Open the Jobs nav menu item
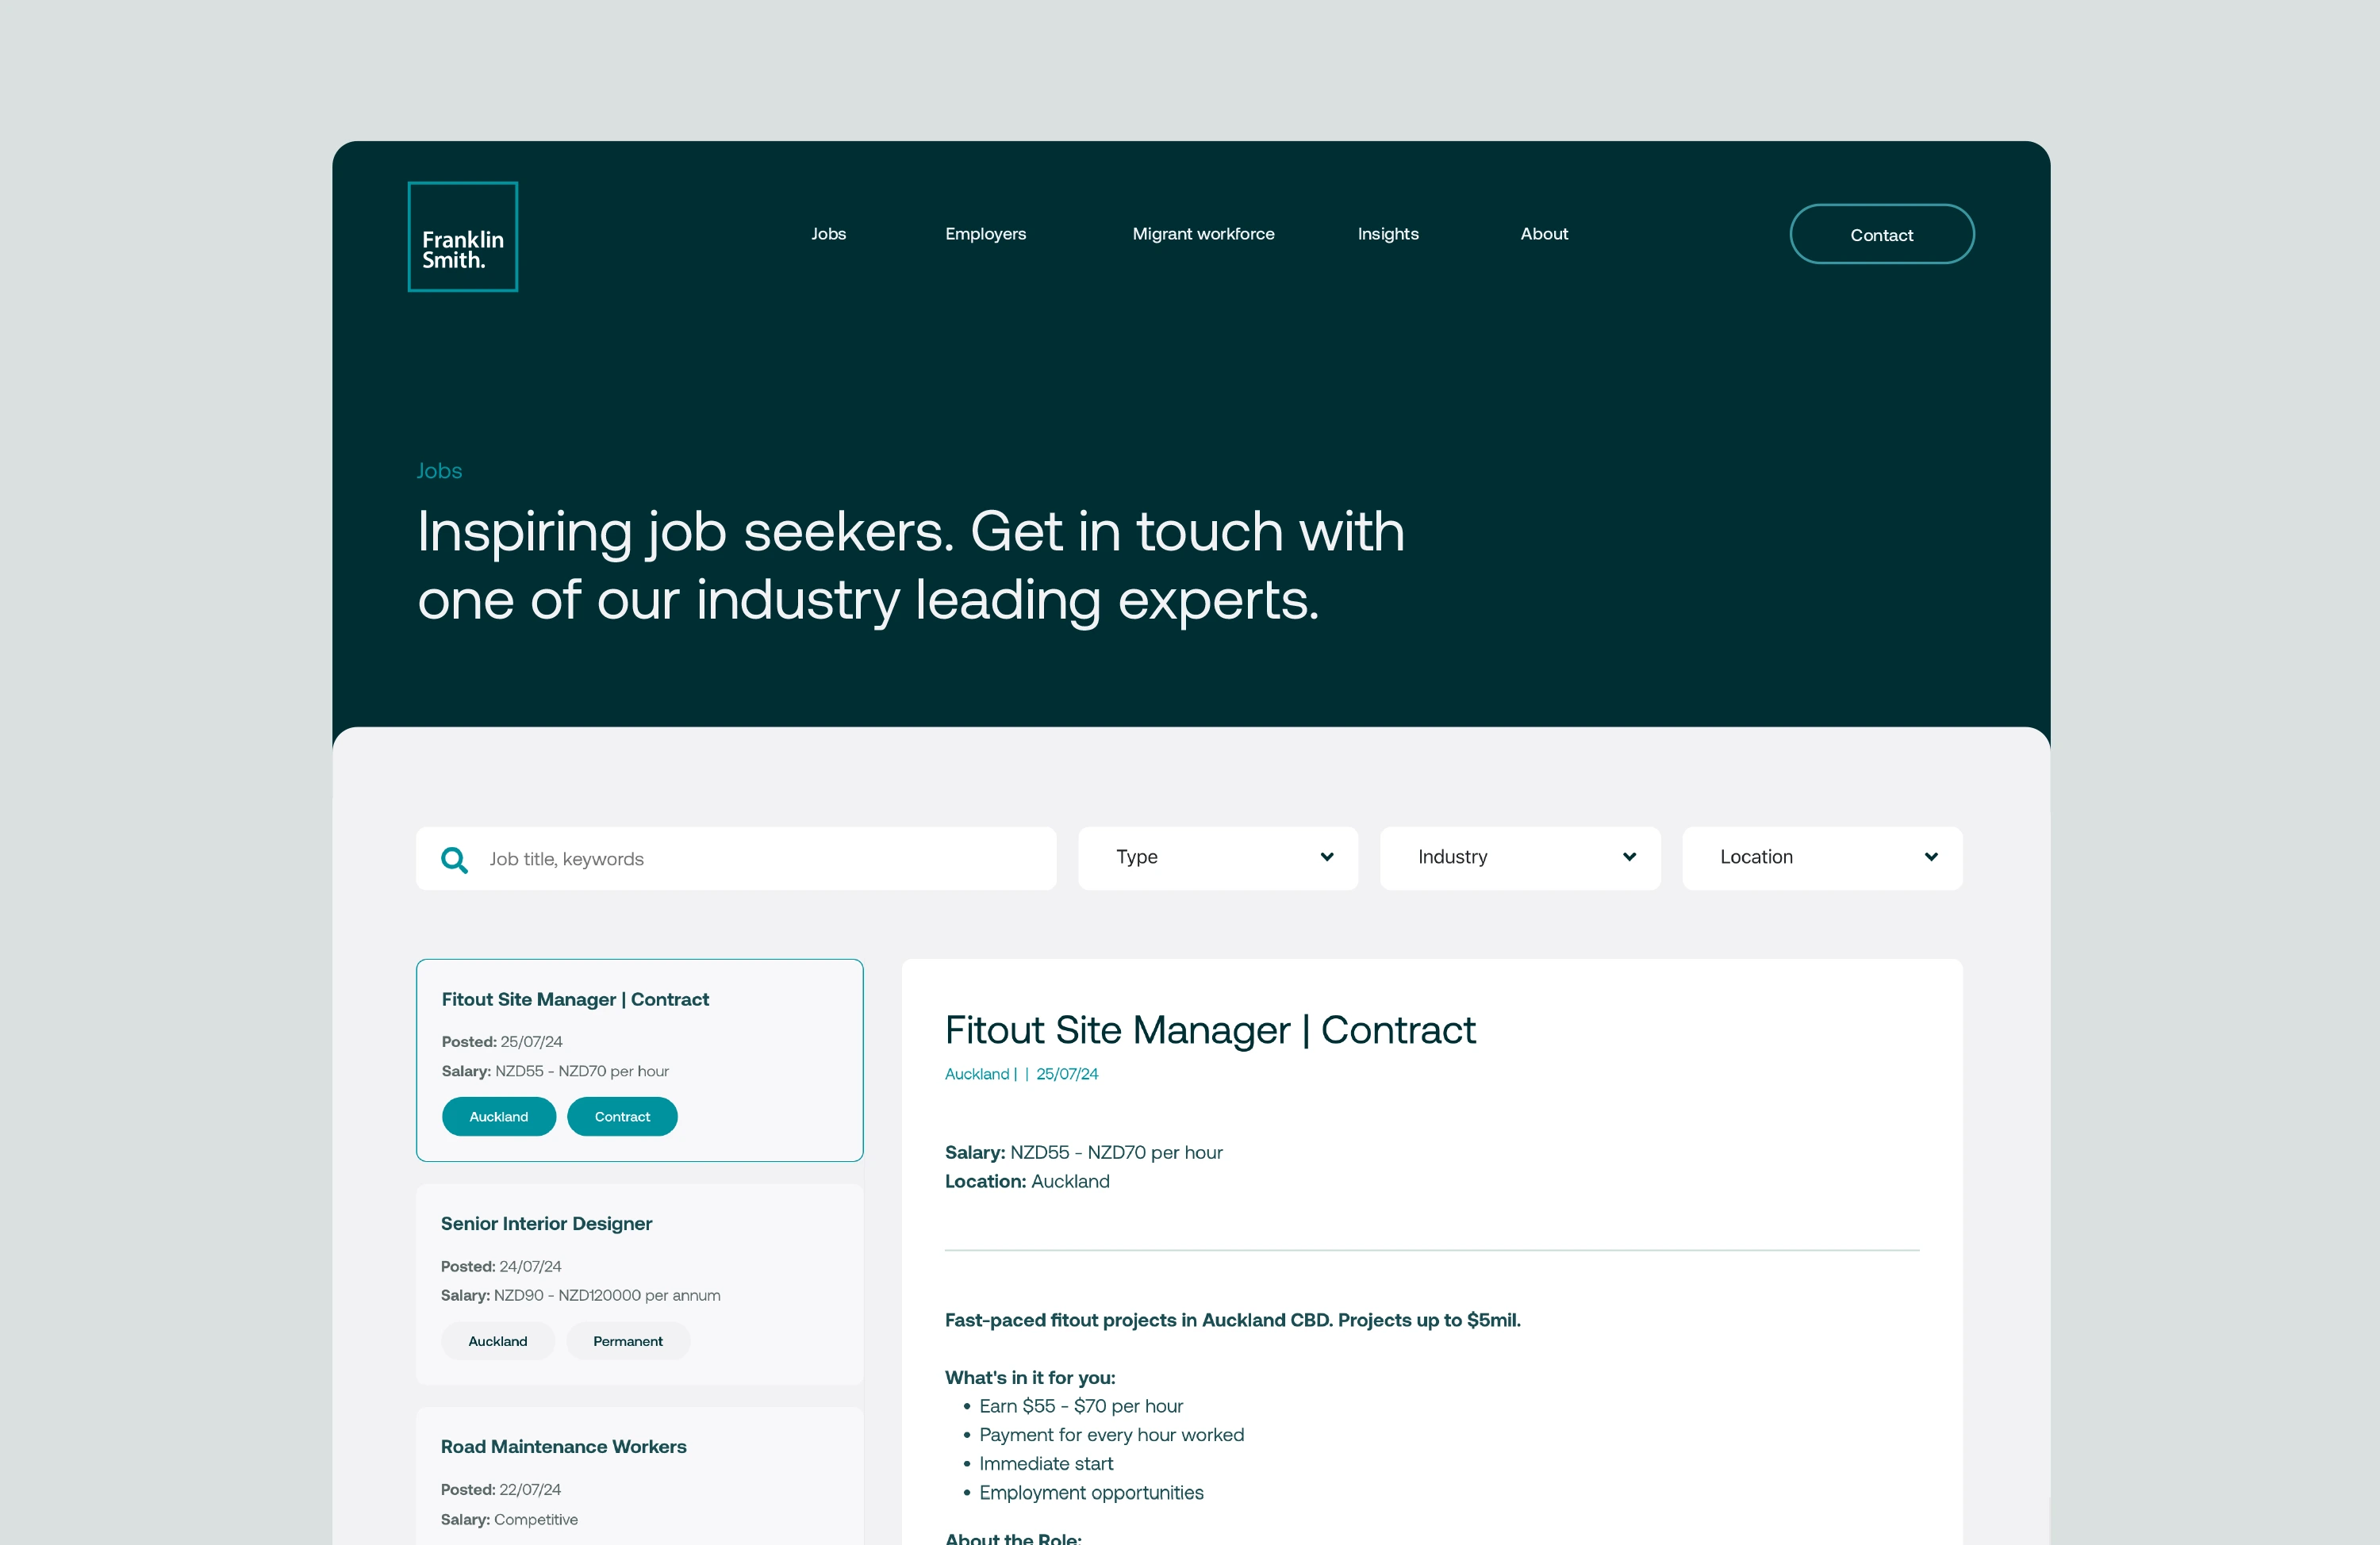Viewport: 2380px width, 1545px height. [828, 234]
